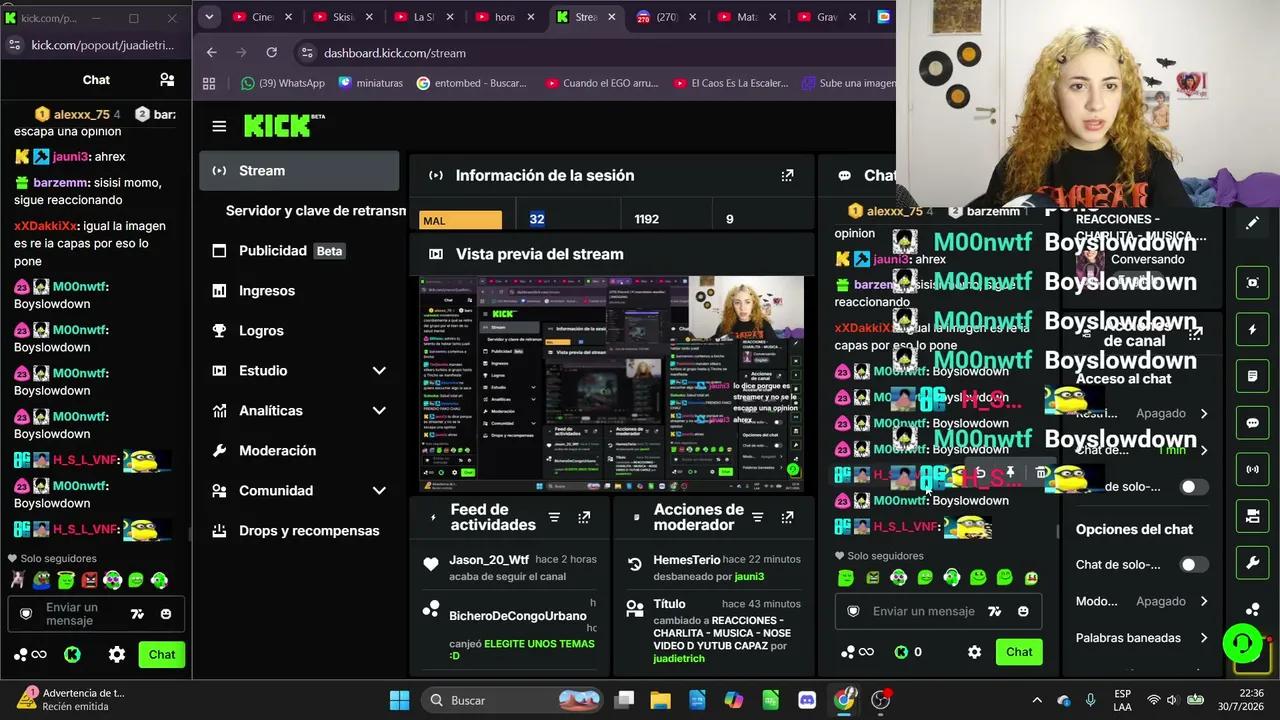Open El Caos Es La Escalera bookmark

(731, 83)
